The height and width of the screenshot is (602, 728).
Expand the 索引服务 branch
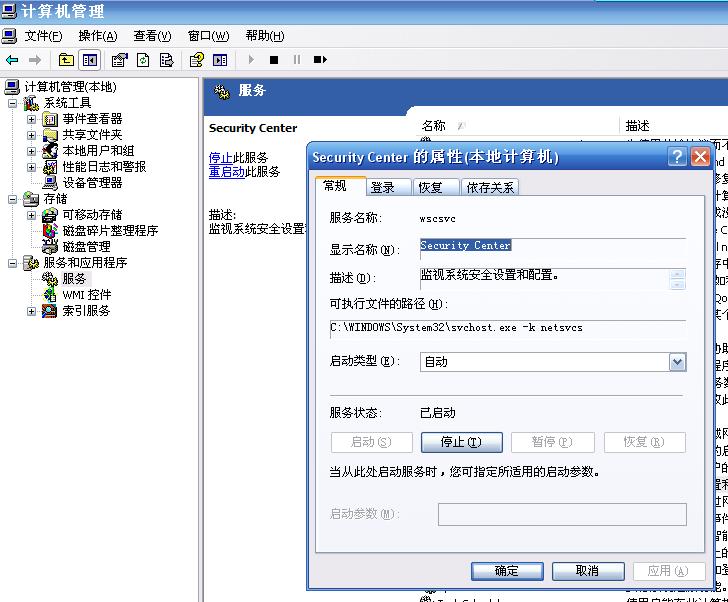[31, 311]
